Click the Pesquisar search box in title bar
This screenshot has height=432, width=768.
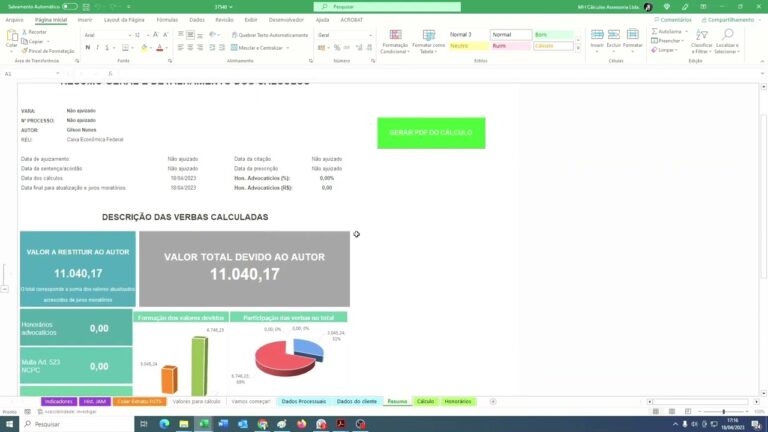point(387,7)
